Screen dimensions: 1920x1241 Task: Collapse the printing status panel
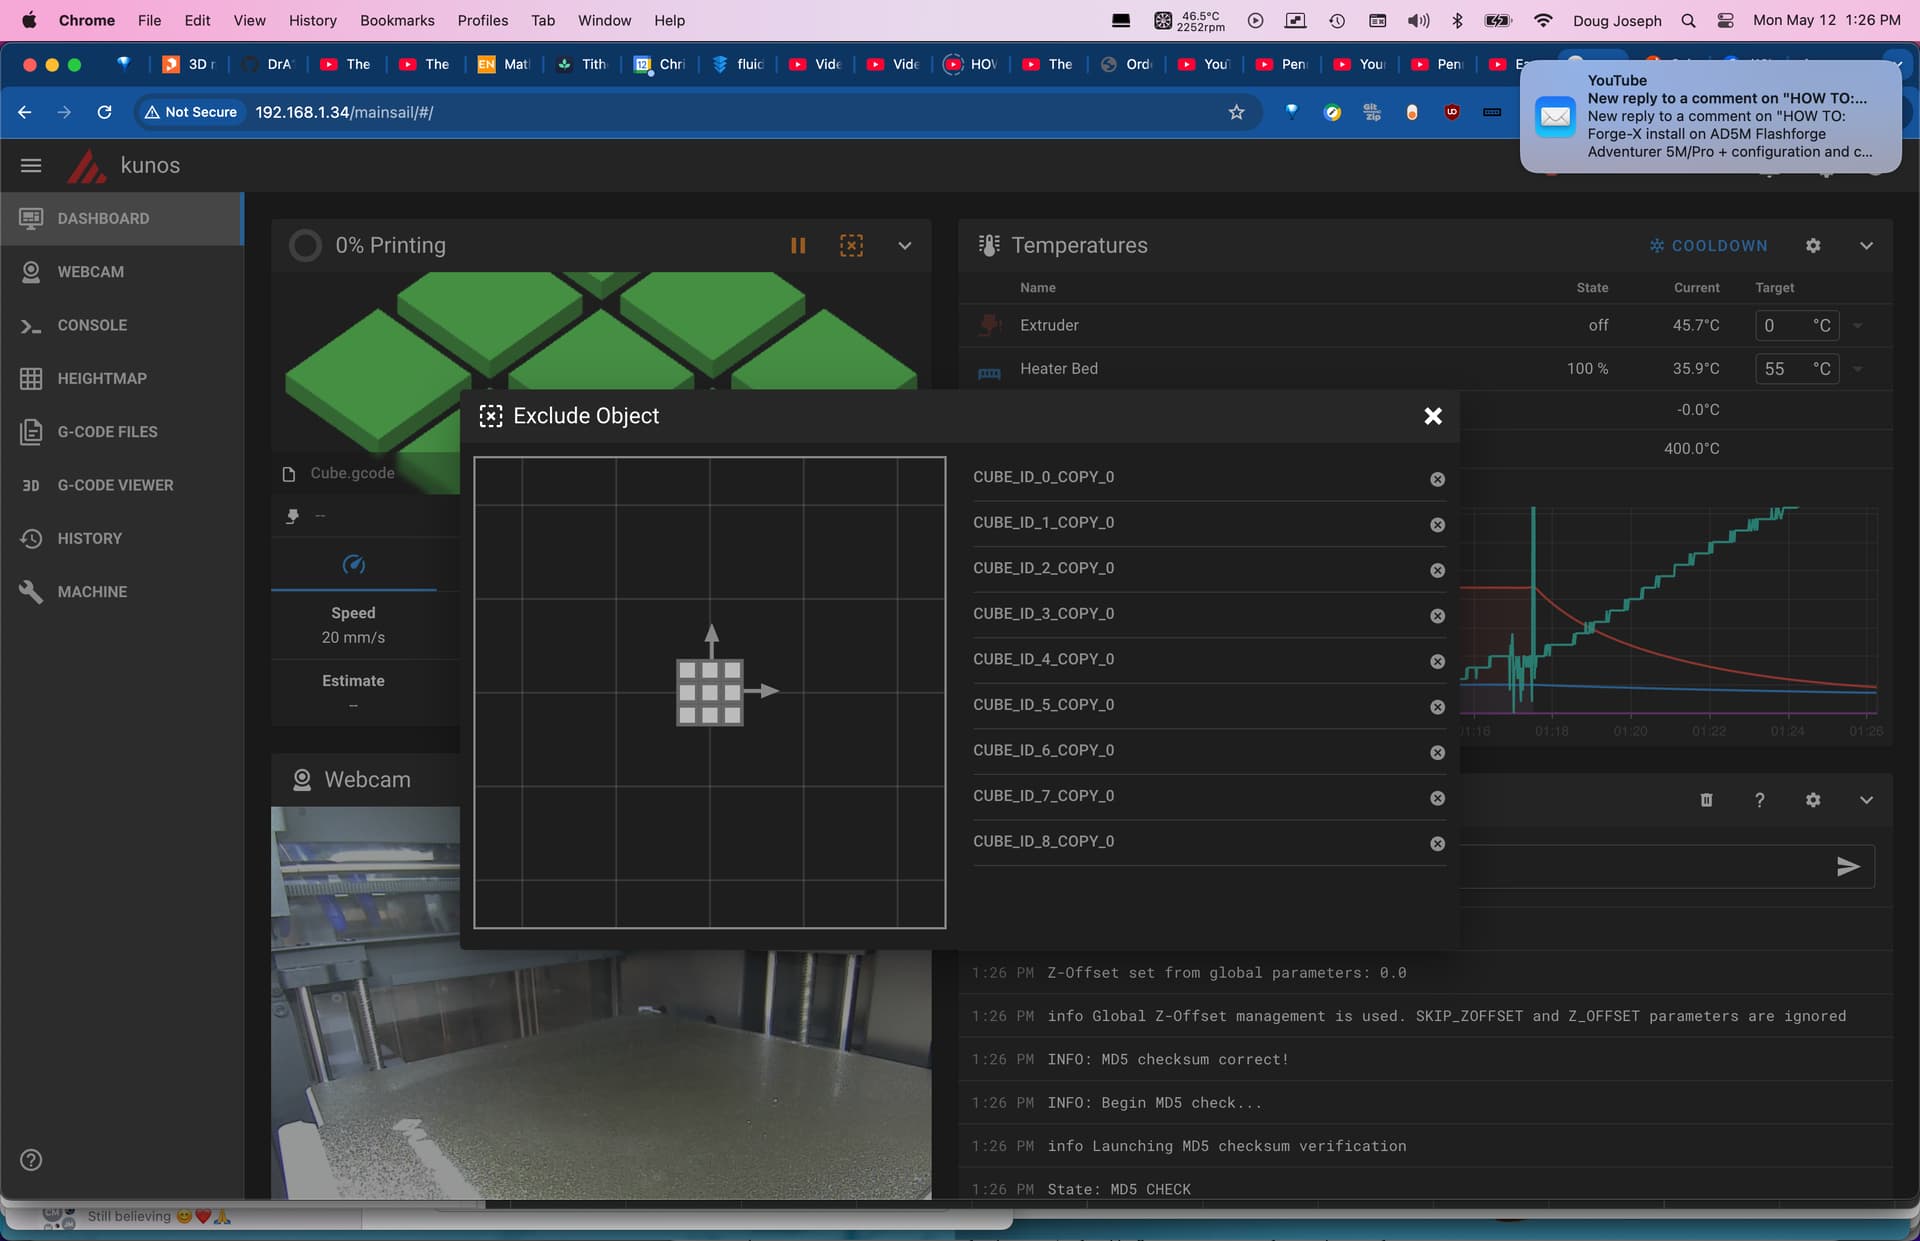pos(904,246)
